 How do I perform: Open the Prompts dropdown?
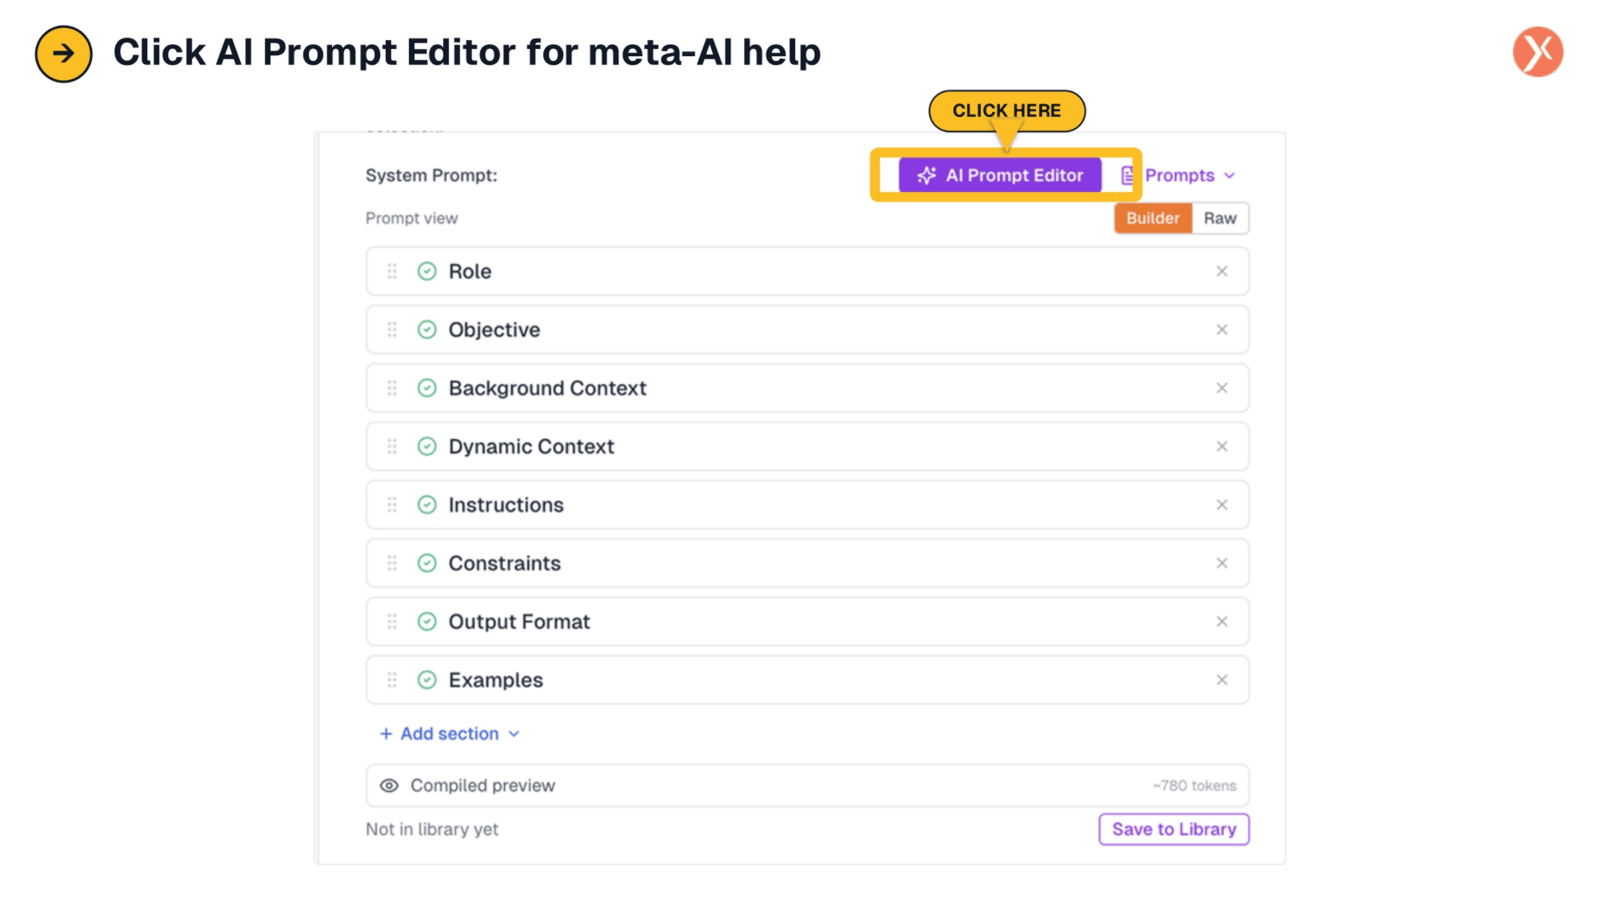(1189, 175)
